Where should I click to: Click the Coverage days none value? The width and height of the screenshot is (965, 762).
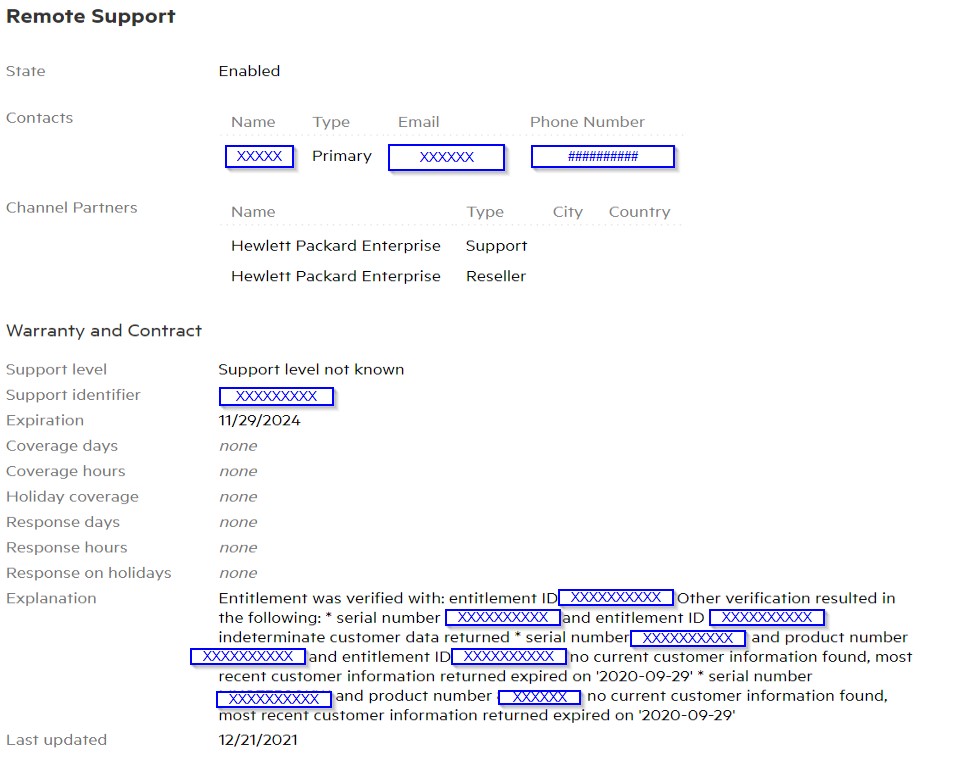[238, 446]
